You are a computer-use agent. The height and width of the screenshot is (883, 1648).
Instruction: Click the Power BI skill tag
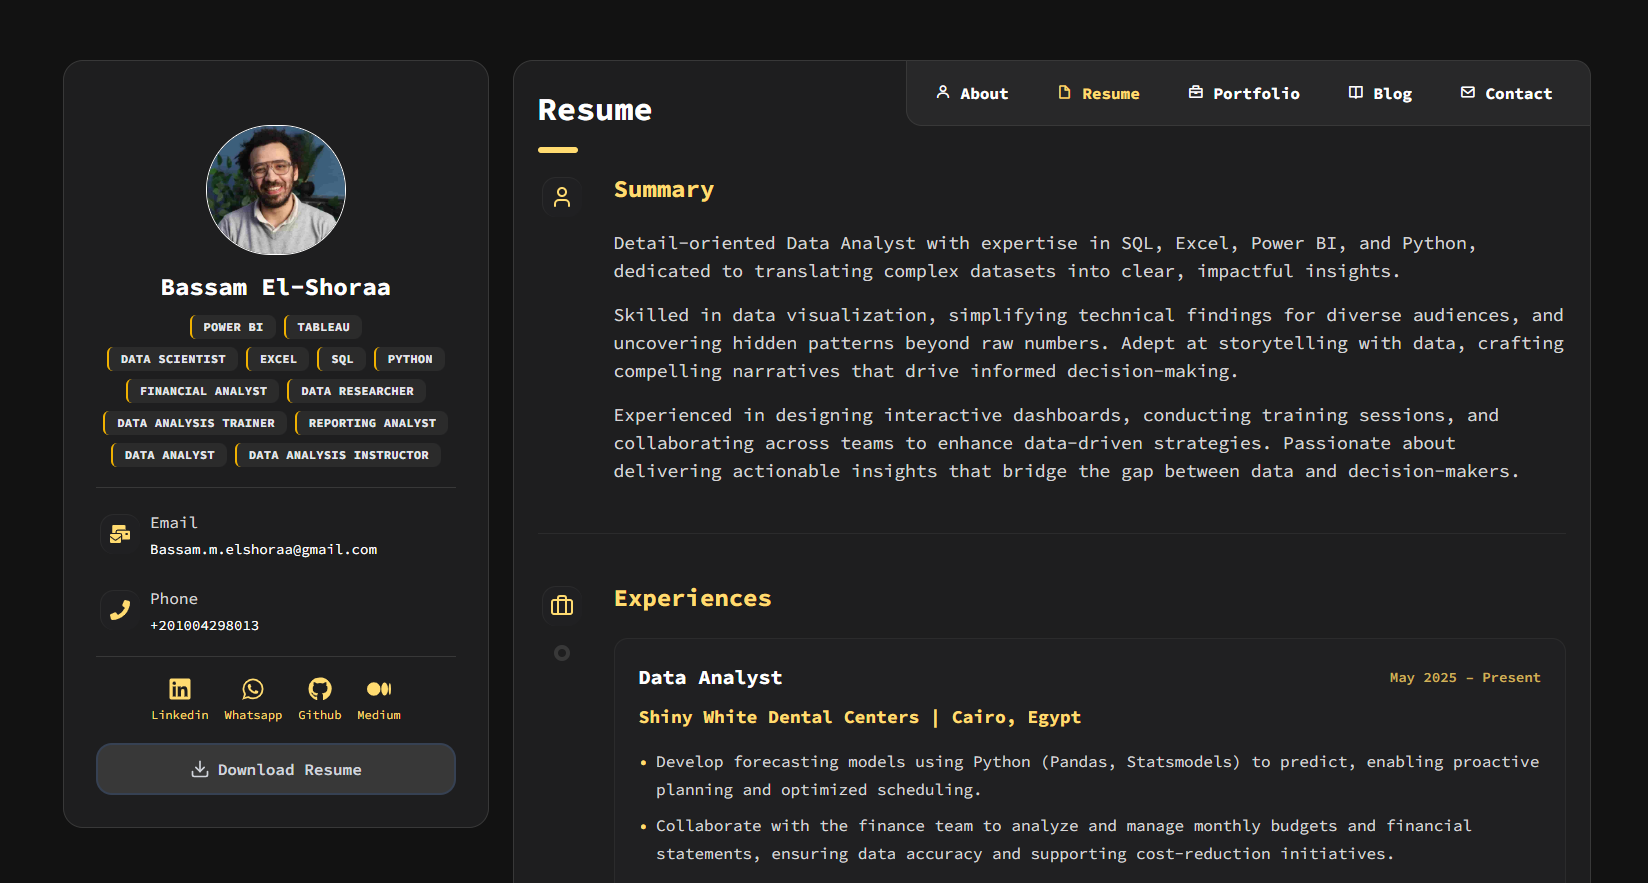[x=233, y=327]
